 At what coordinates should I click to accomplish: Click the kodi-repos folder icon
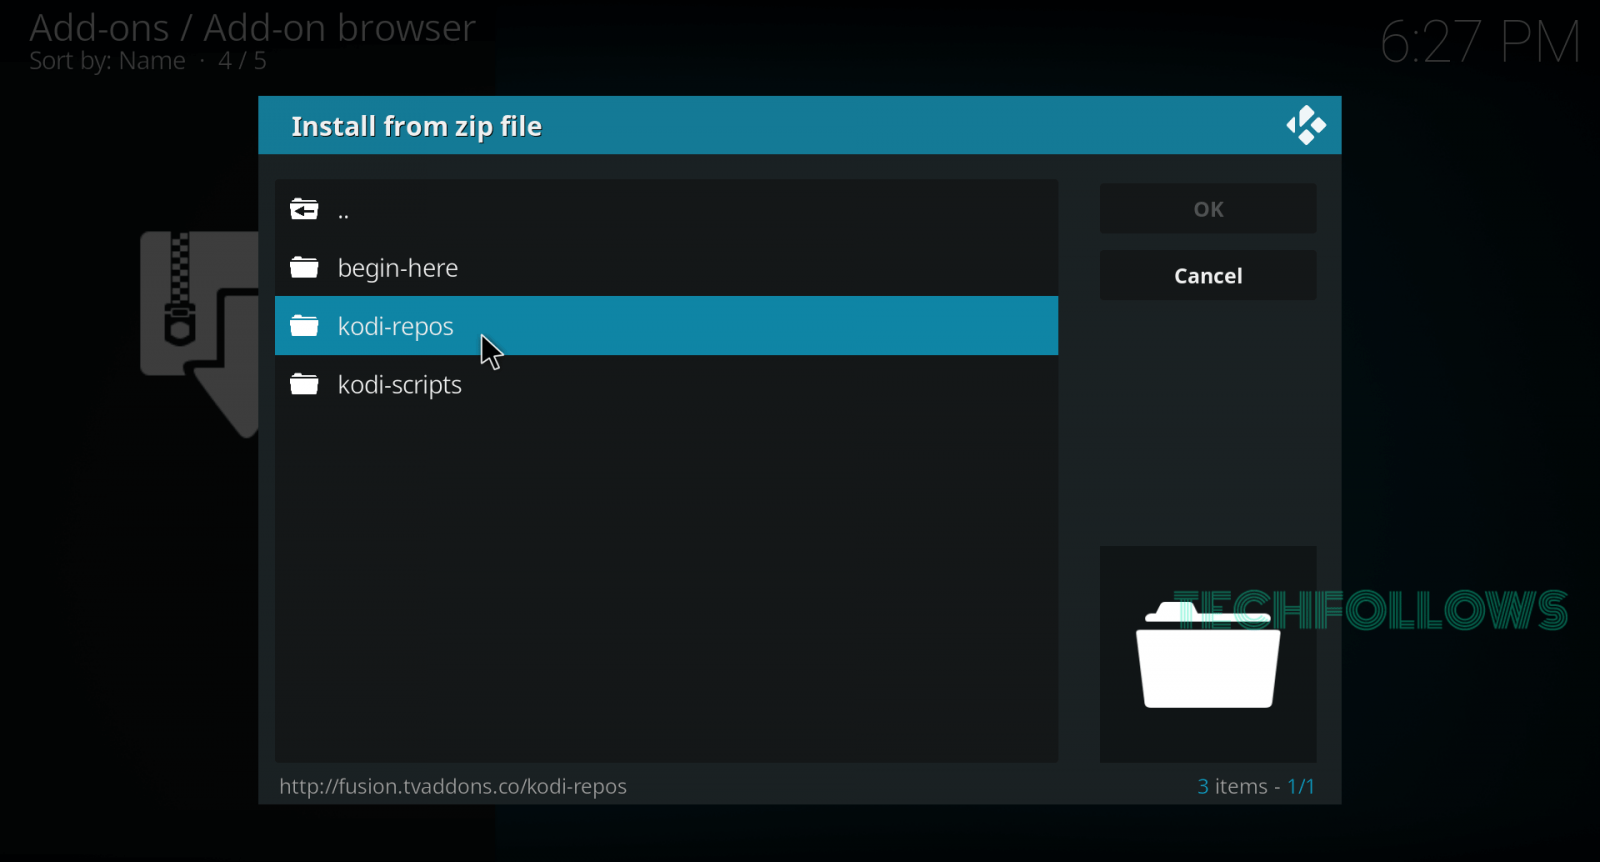pos(304,326)
